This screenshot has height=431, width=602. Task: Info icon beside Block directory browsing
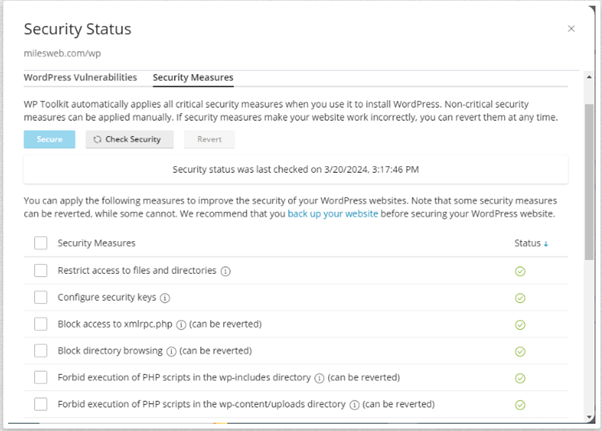coord(171,352)
